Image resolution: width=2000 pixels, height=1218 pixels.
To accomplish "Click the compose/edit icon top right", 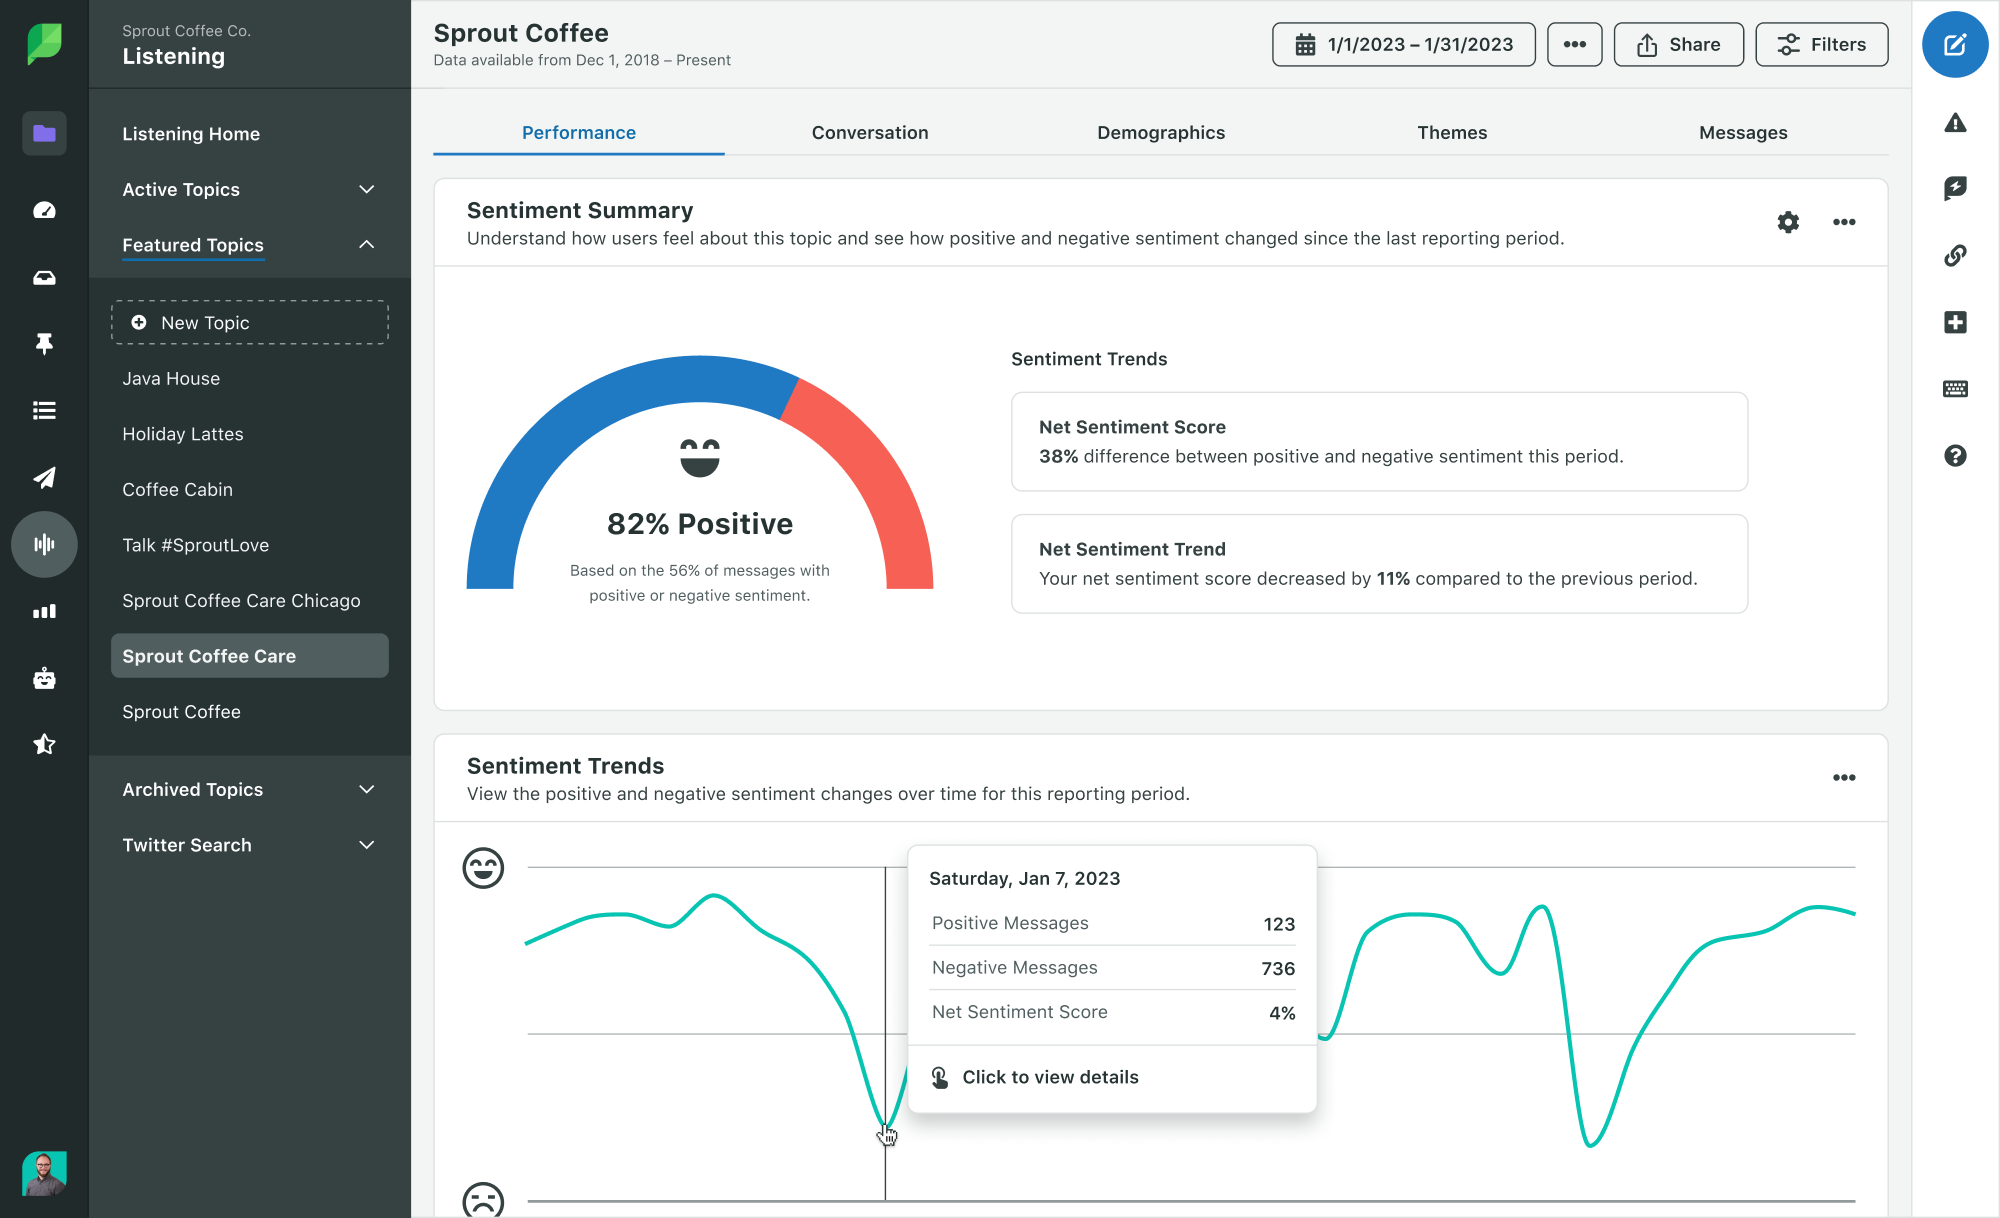I will point(1951,43).
